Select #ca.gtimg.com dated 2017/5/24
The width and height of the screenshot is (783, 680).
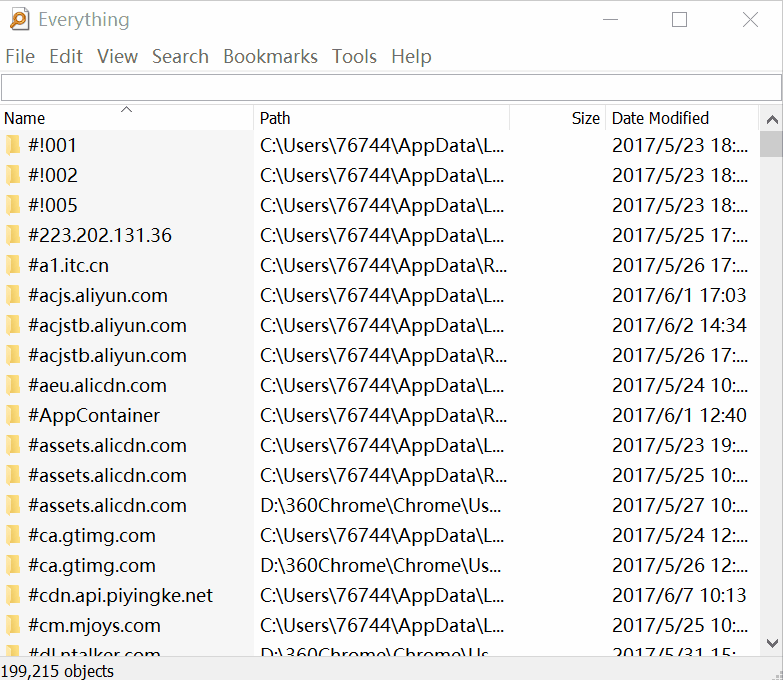coord(92,536)
